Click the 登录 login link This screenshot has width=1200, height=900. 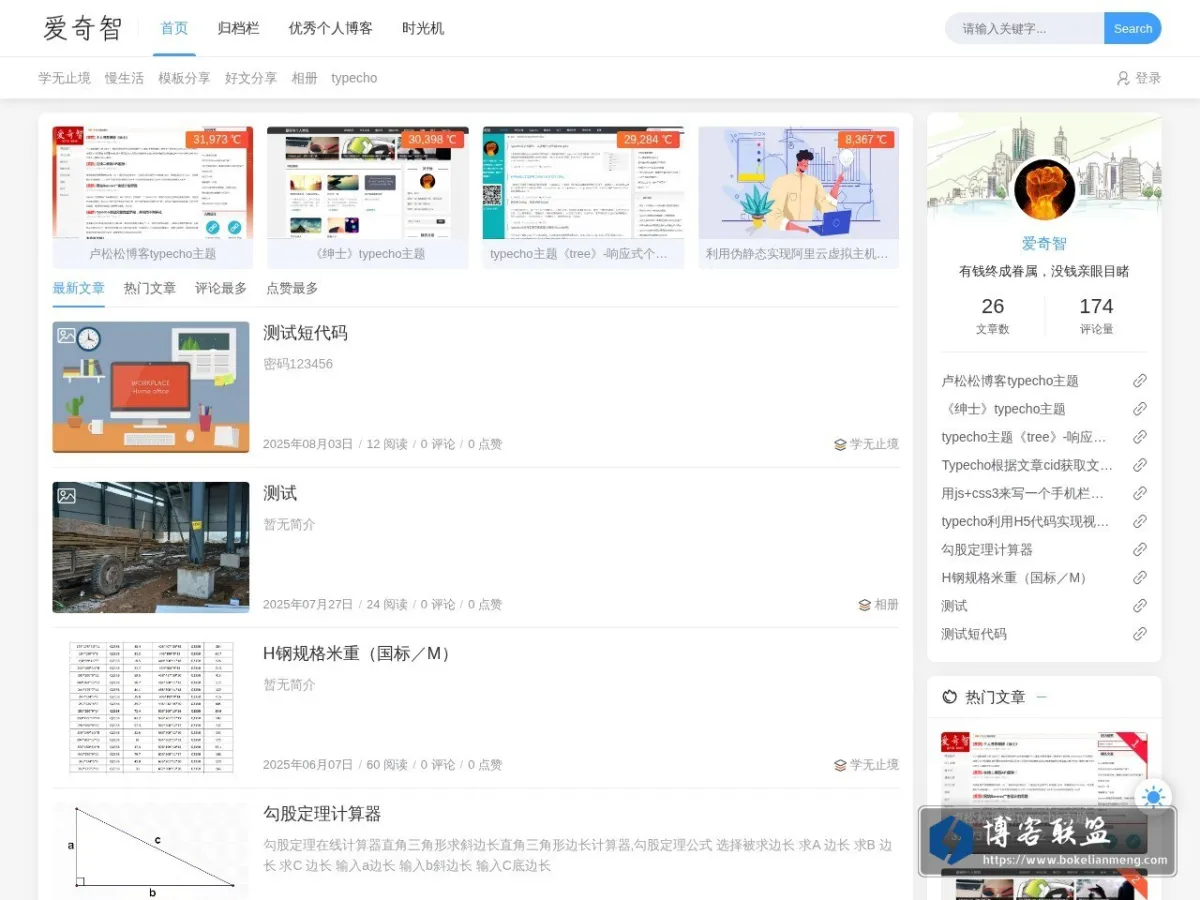coord(1148,78)
